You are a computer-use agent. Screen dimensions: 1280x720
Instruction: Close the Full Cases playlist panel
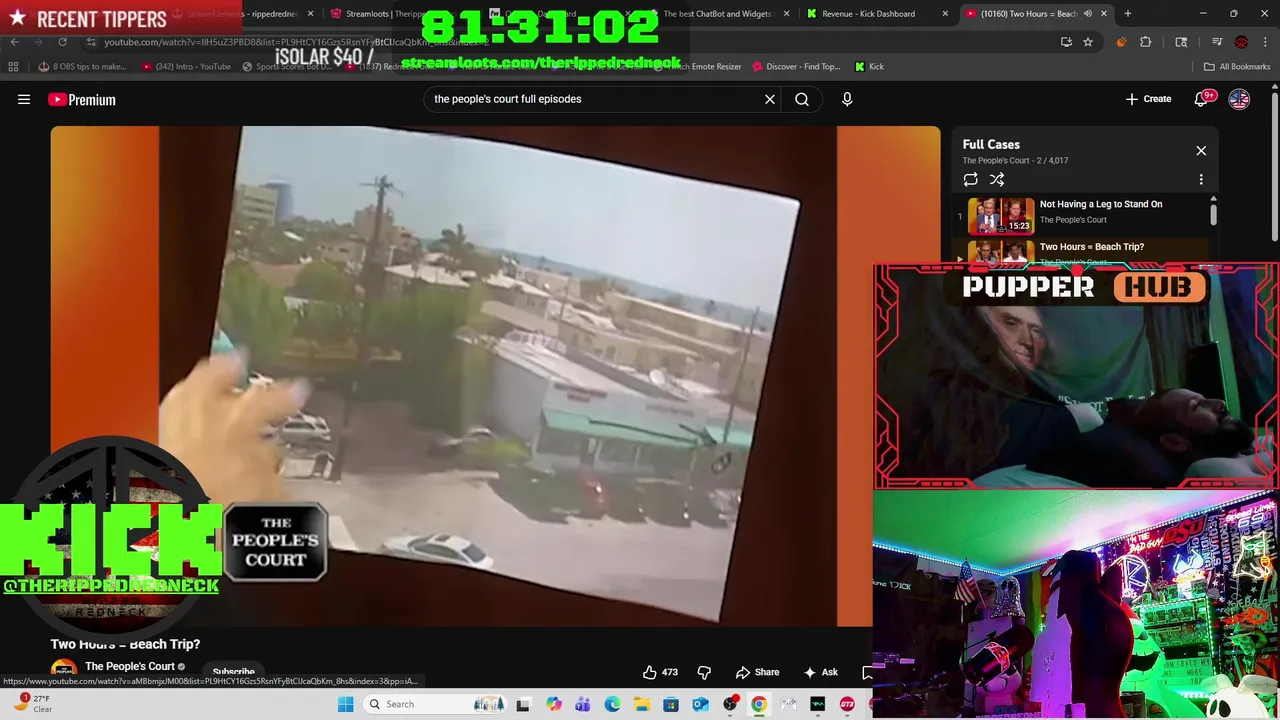[x=1201, y=151]
